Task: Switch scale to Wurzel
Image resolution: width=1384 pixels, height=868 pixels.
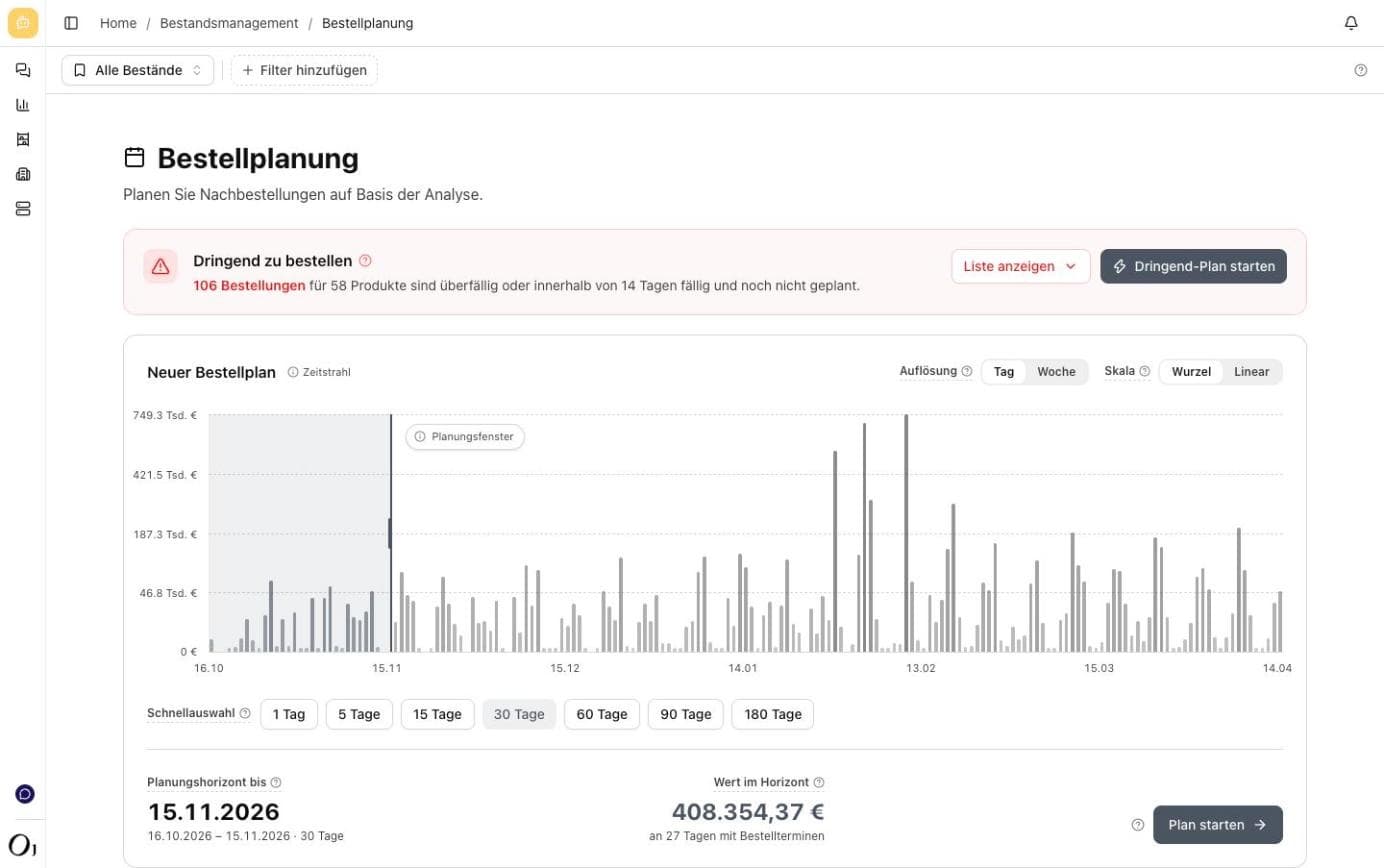Action: pyautogui.click(x=1191, y=372)
